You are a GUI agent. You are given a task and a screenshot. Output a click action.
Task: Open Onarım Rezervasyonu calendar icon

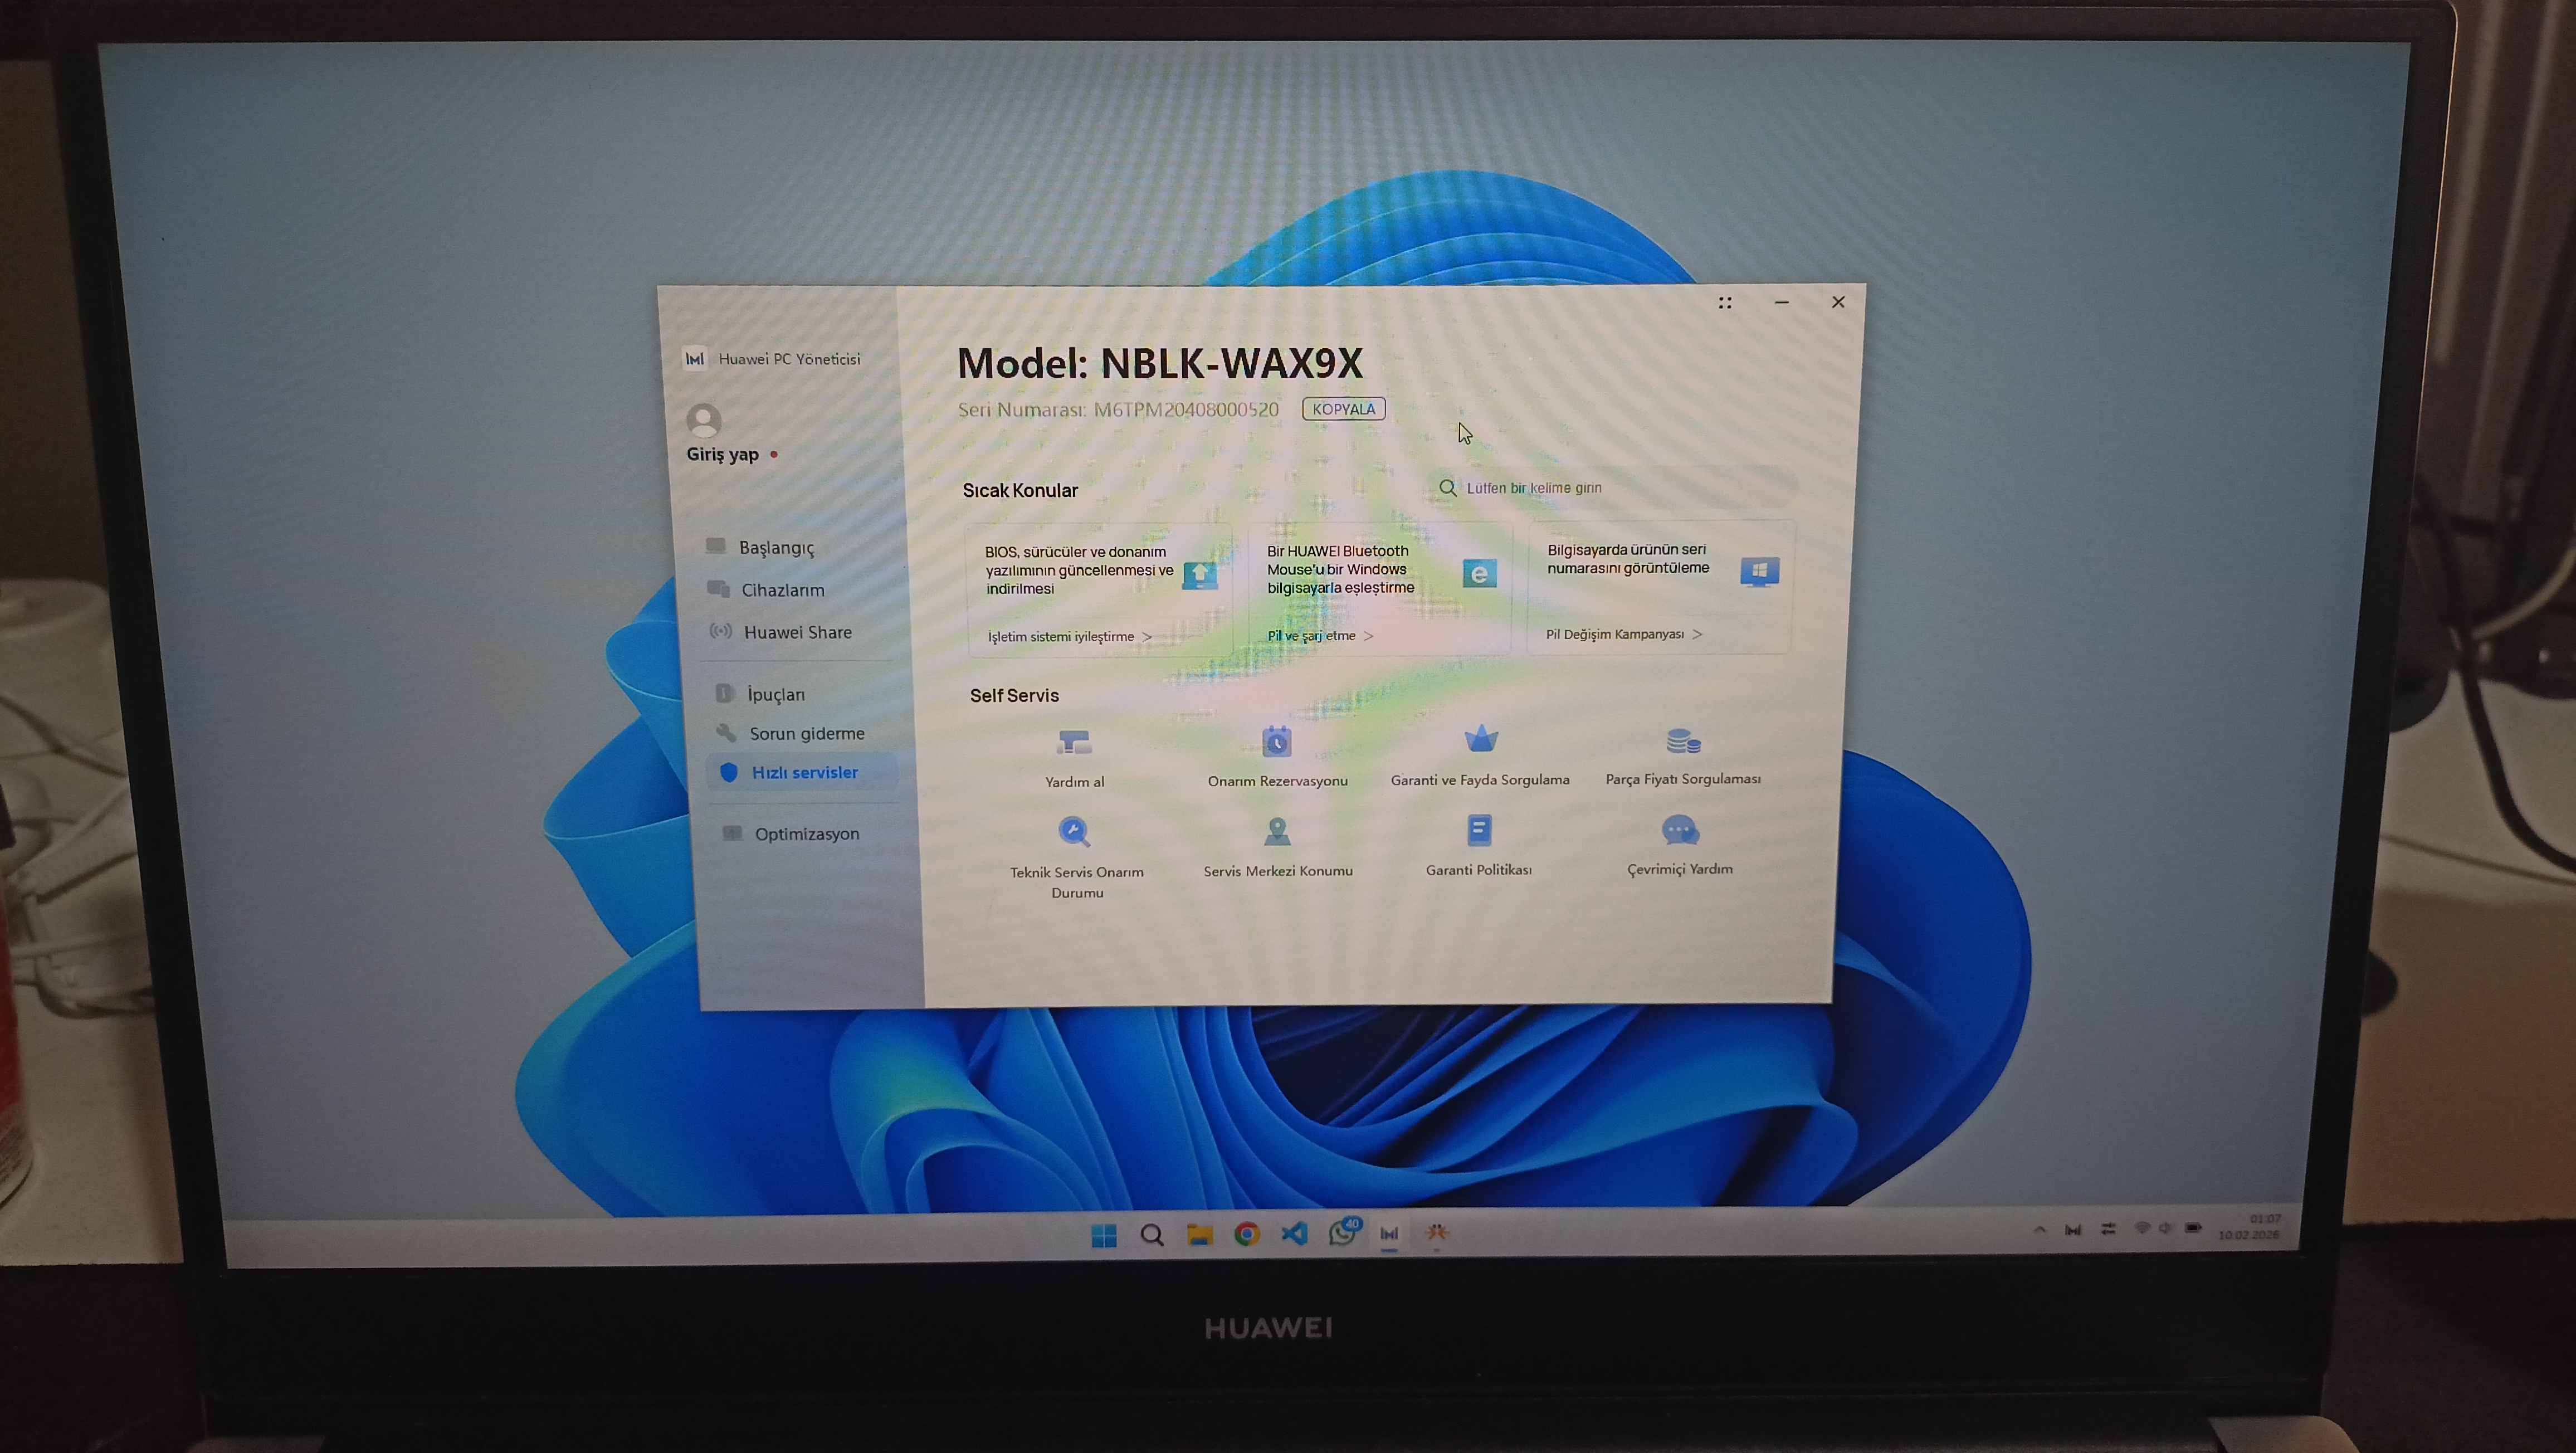coord(1277,742)
